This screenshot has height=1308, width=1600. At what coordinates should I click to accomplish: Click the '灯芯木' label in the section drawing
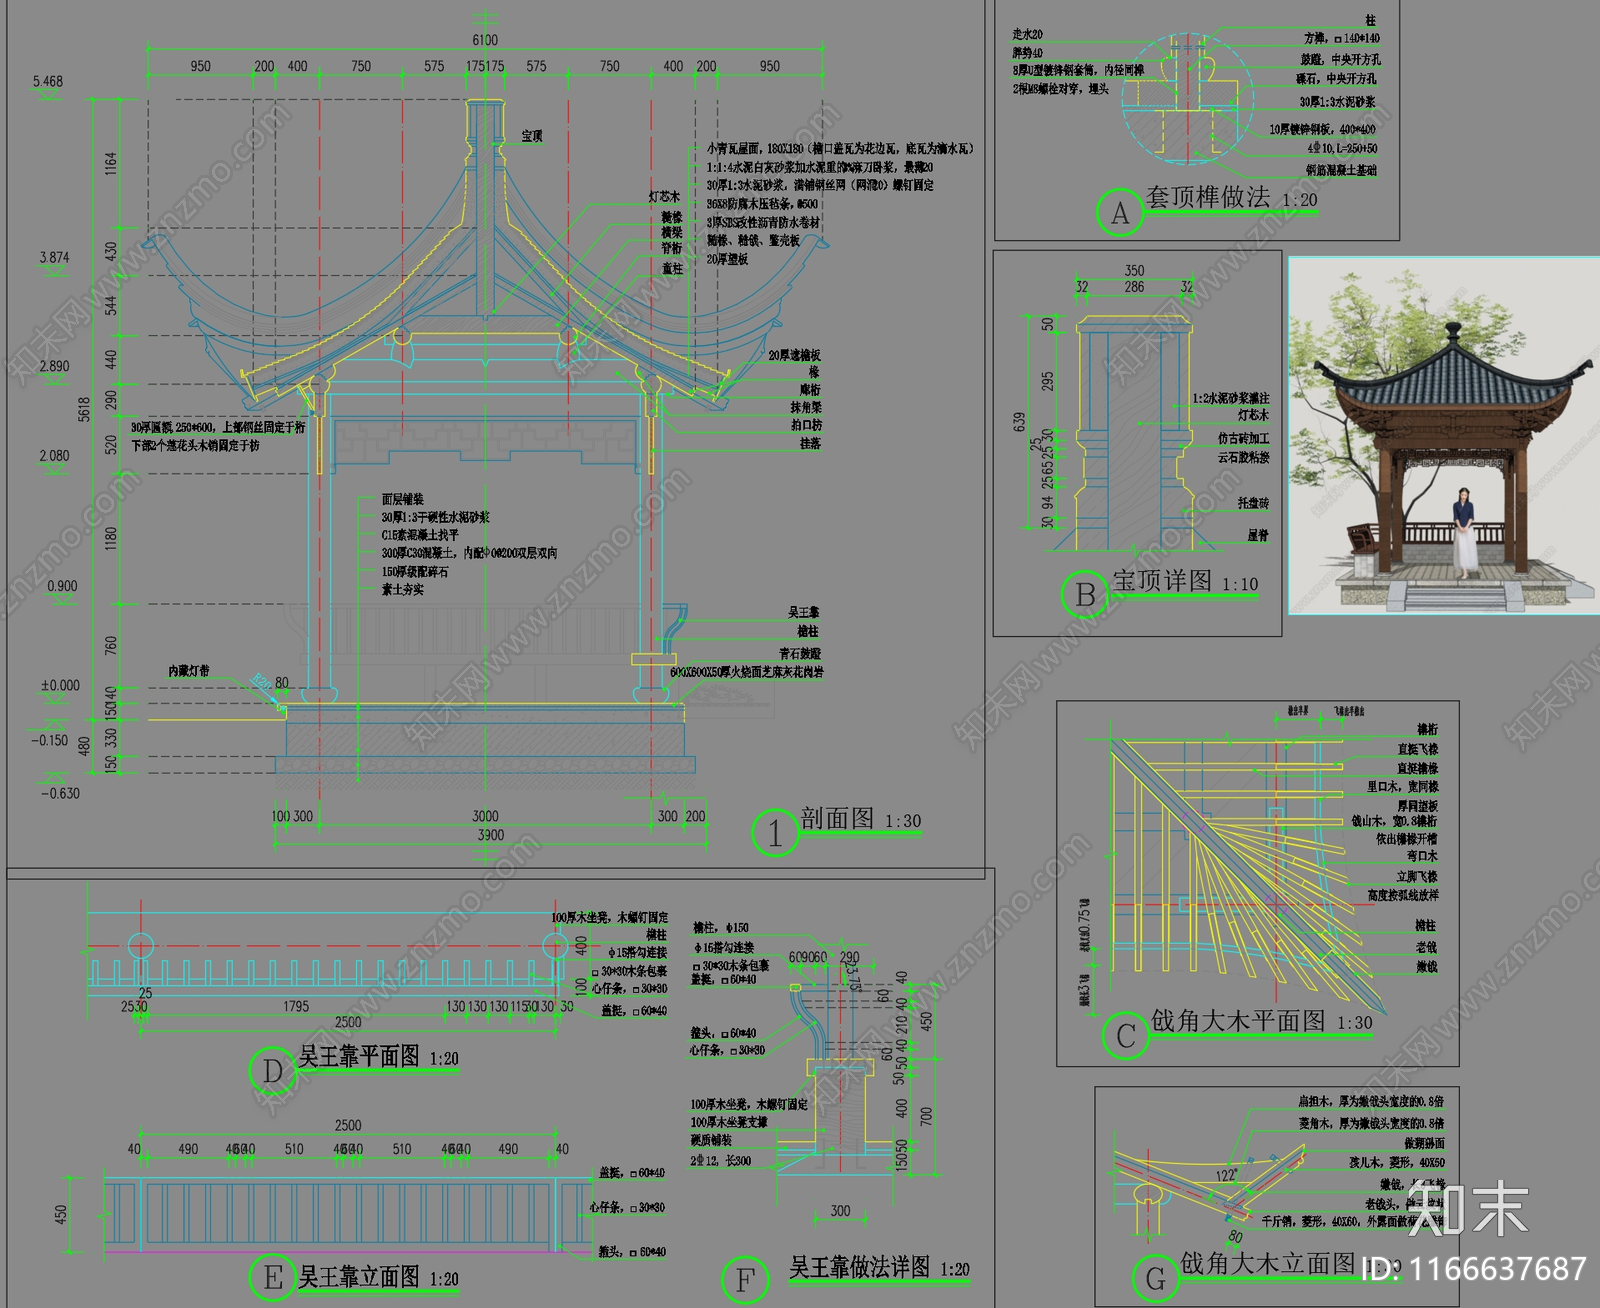[x=664, y=197]
